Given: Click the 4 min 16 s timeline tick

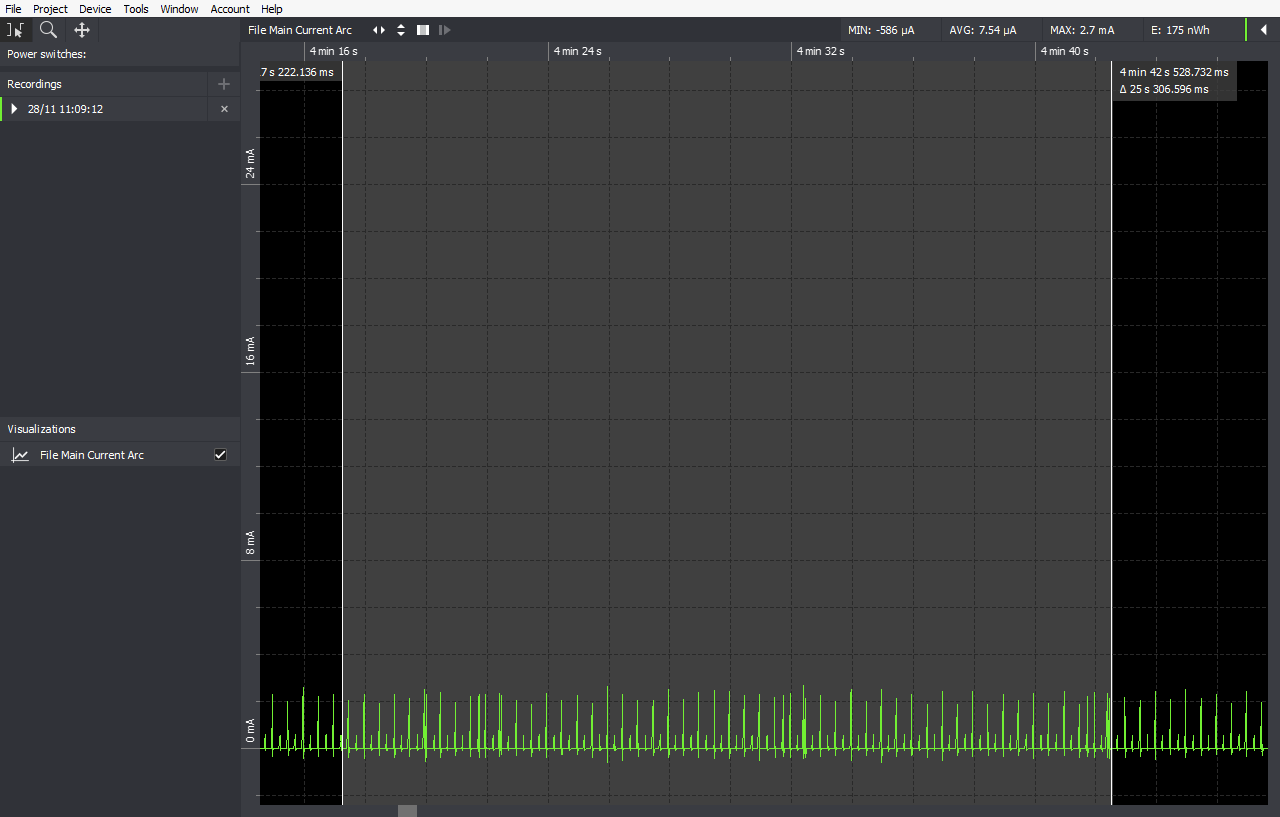Looking at the screenshot, I should coord(333,51).
